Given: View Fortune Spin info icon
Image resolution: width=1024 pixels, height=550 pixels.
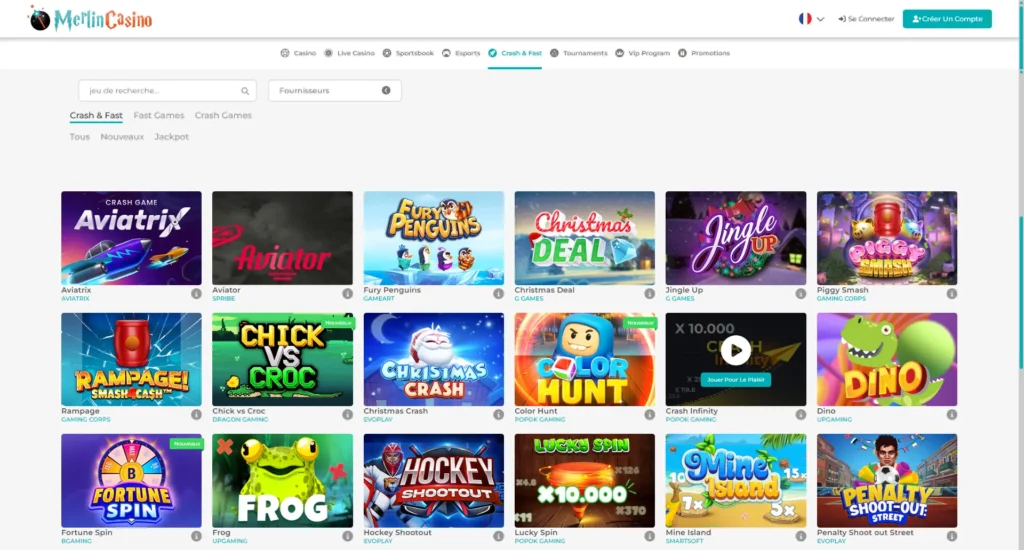Looking at the screenshot, I should click(x=196, y=536).
